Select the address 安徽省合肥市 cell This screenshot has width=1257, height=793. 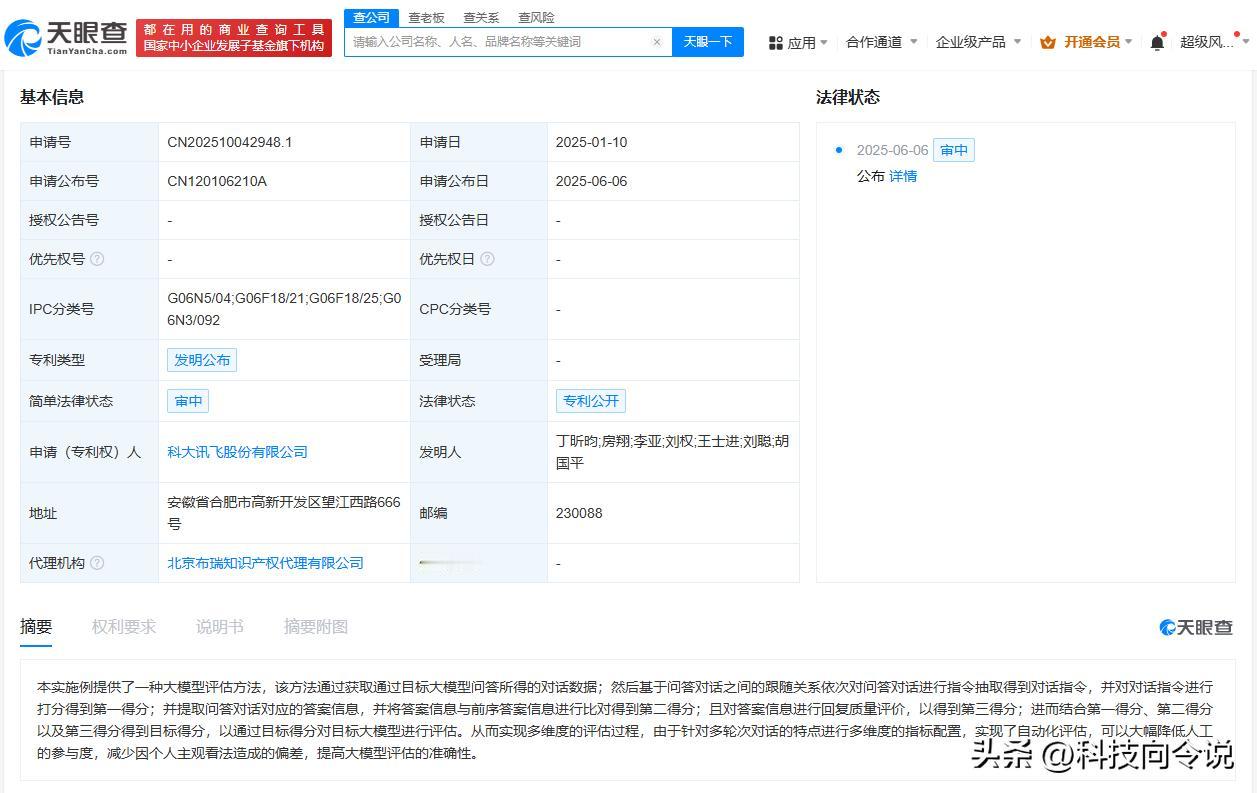click(x=284, y=513)
